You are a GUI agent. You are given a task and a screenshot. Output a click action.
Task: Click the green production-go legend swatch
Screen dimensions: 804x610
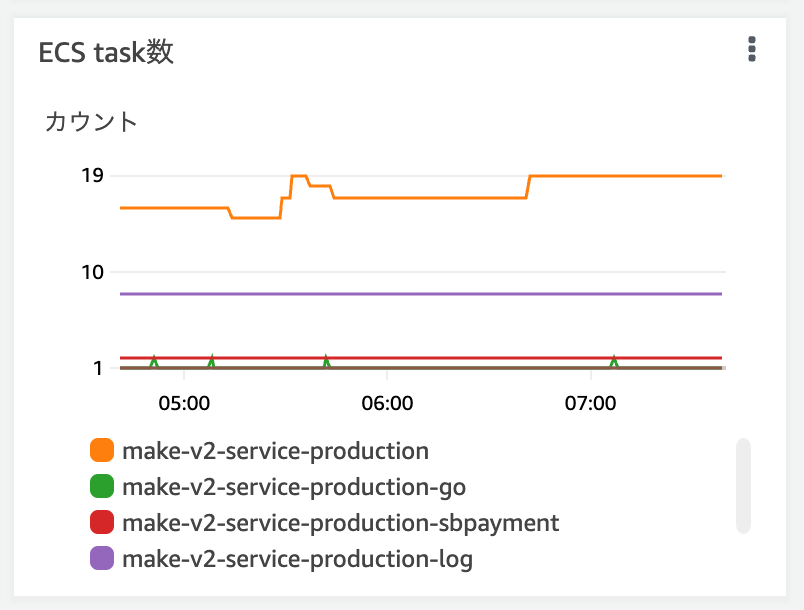[101, 487]
